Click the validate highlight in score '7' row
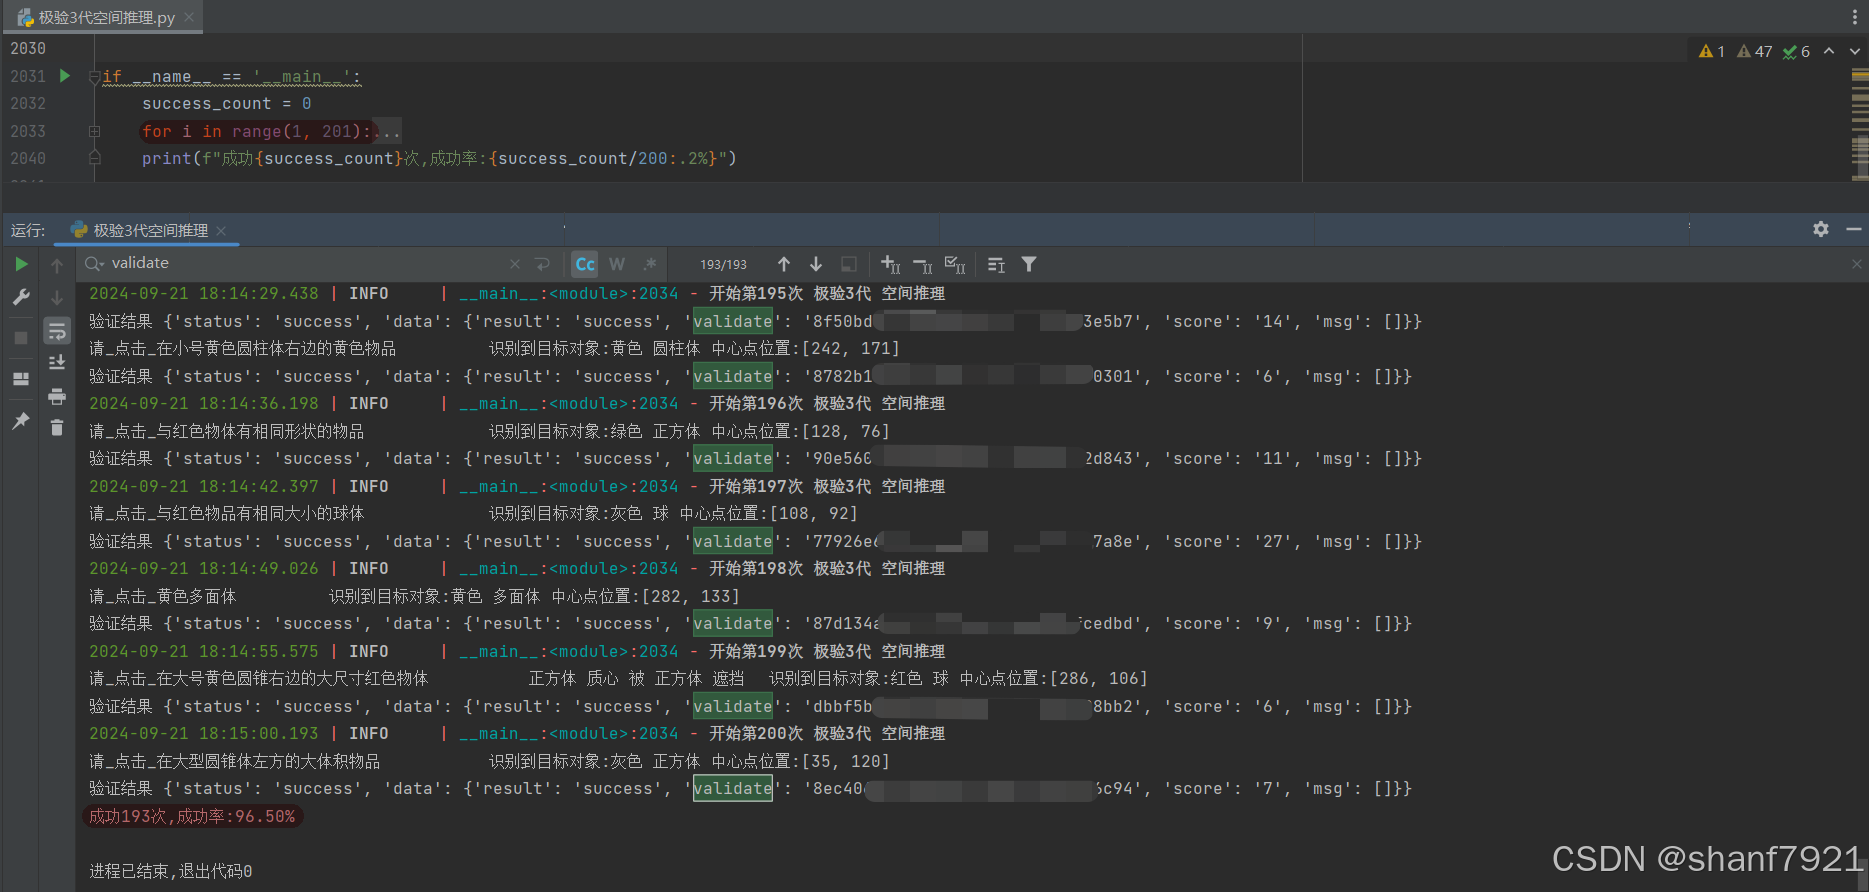The height and width of the screenshot is (892, 1869). (x=733, y=788)
